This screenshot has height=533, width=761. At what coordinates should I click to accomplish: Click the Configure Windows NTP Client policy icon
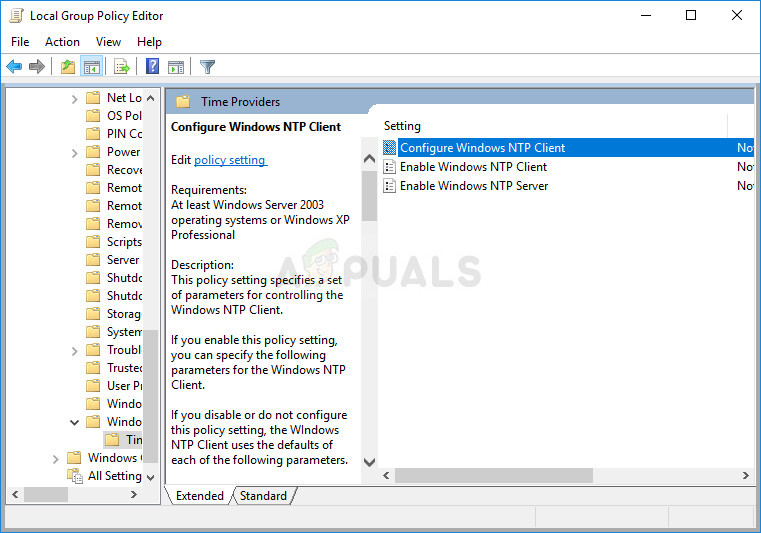coord(389,148)
